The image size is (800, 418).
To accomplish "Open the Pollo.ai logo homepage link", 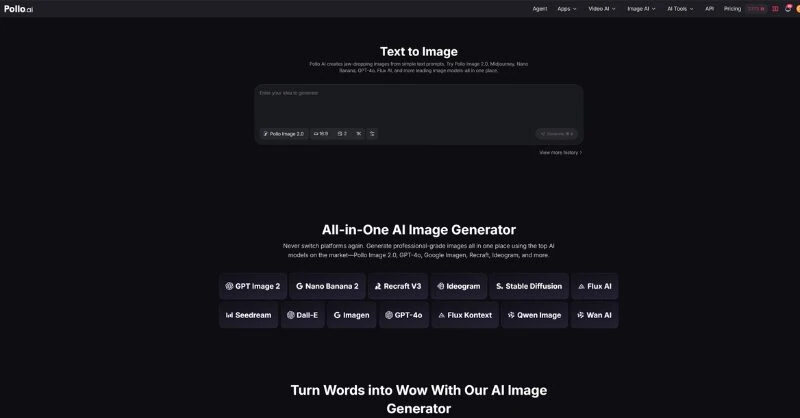I will pyautogui.click(x=18, y=9).
